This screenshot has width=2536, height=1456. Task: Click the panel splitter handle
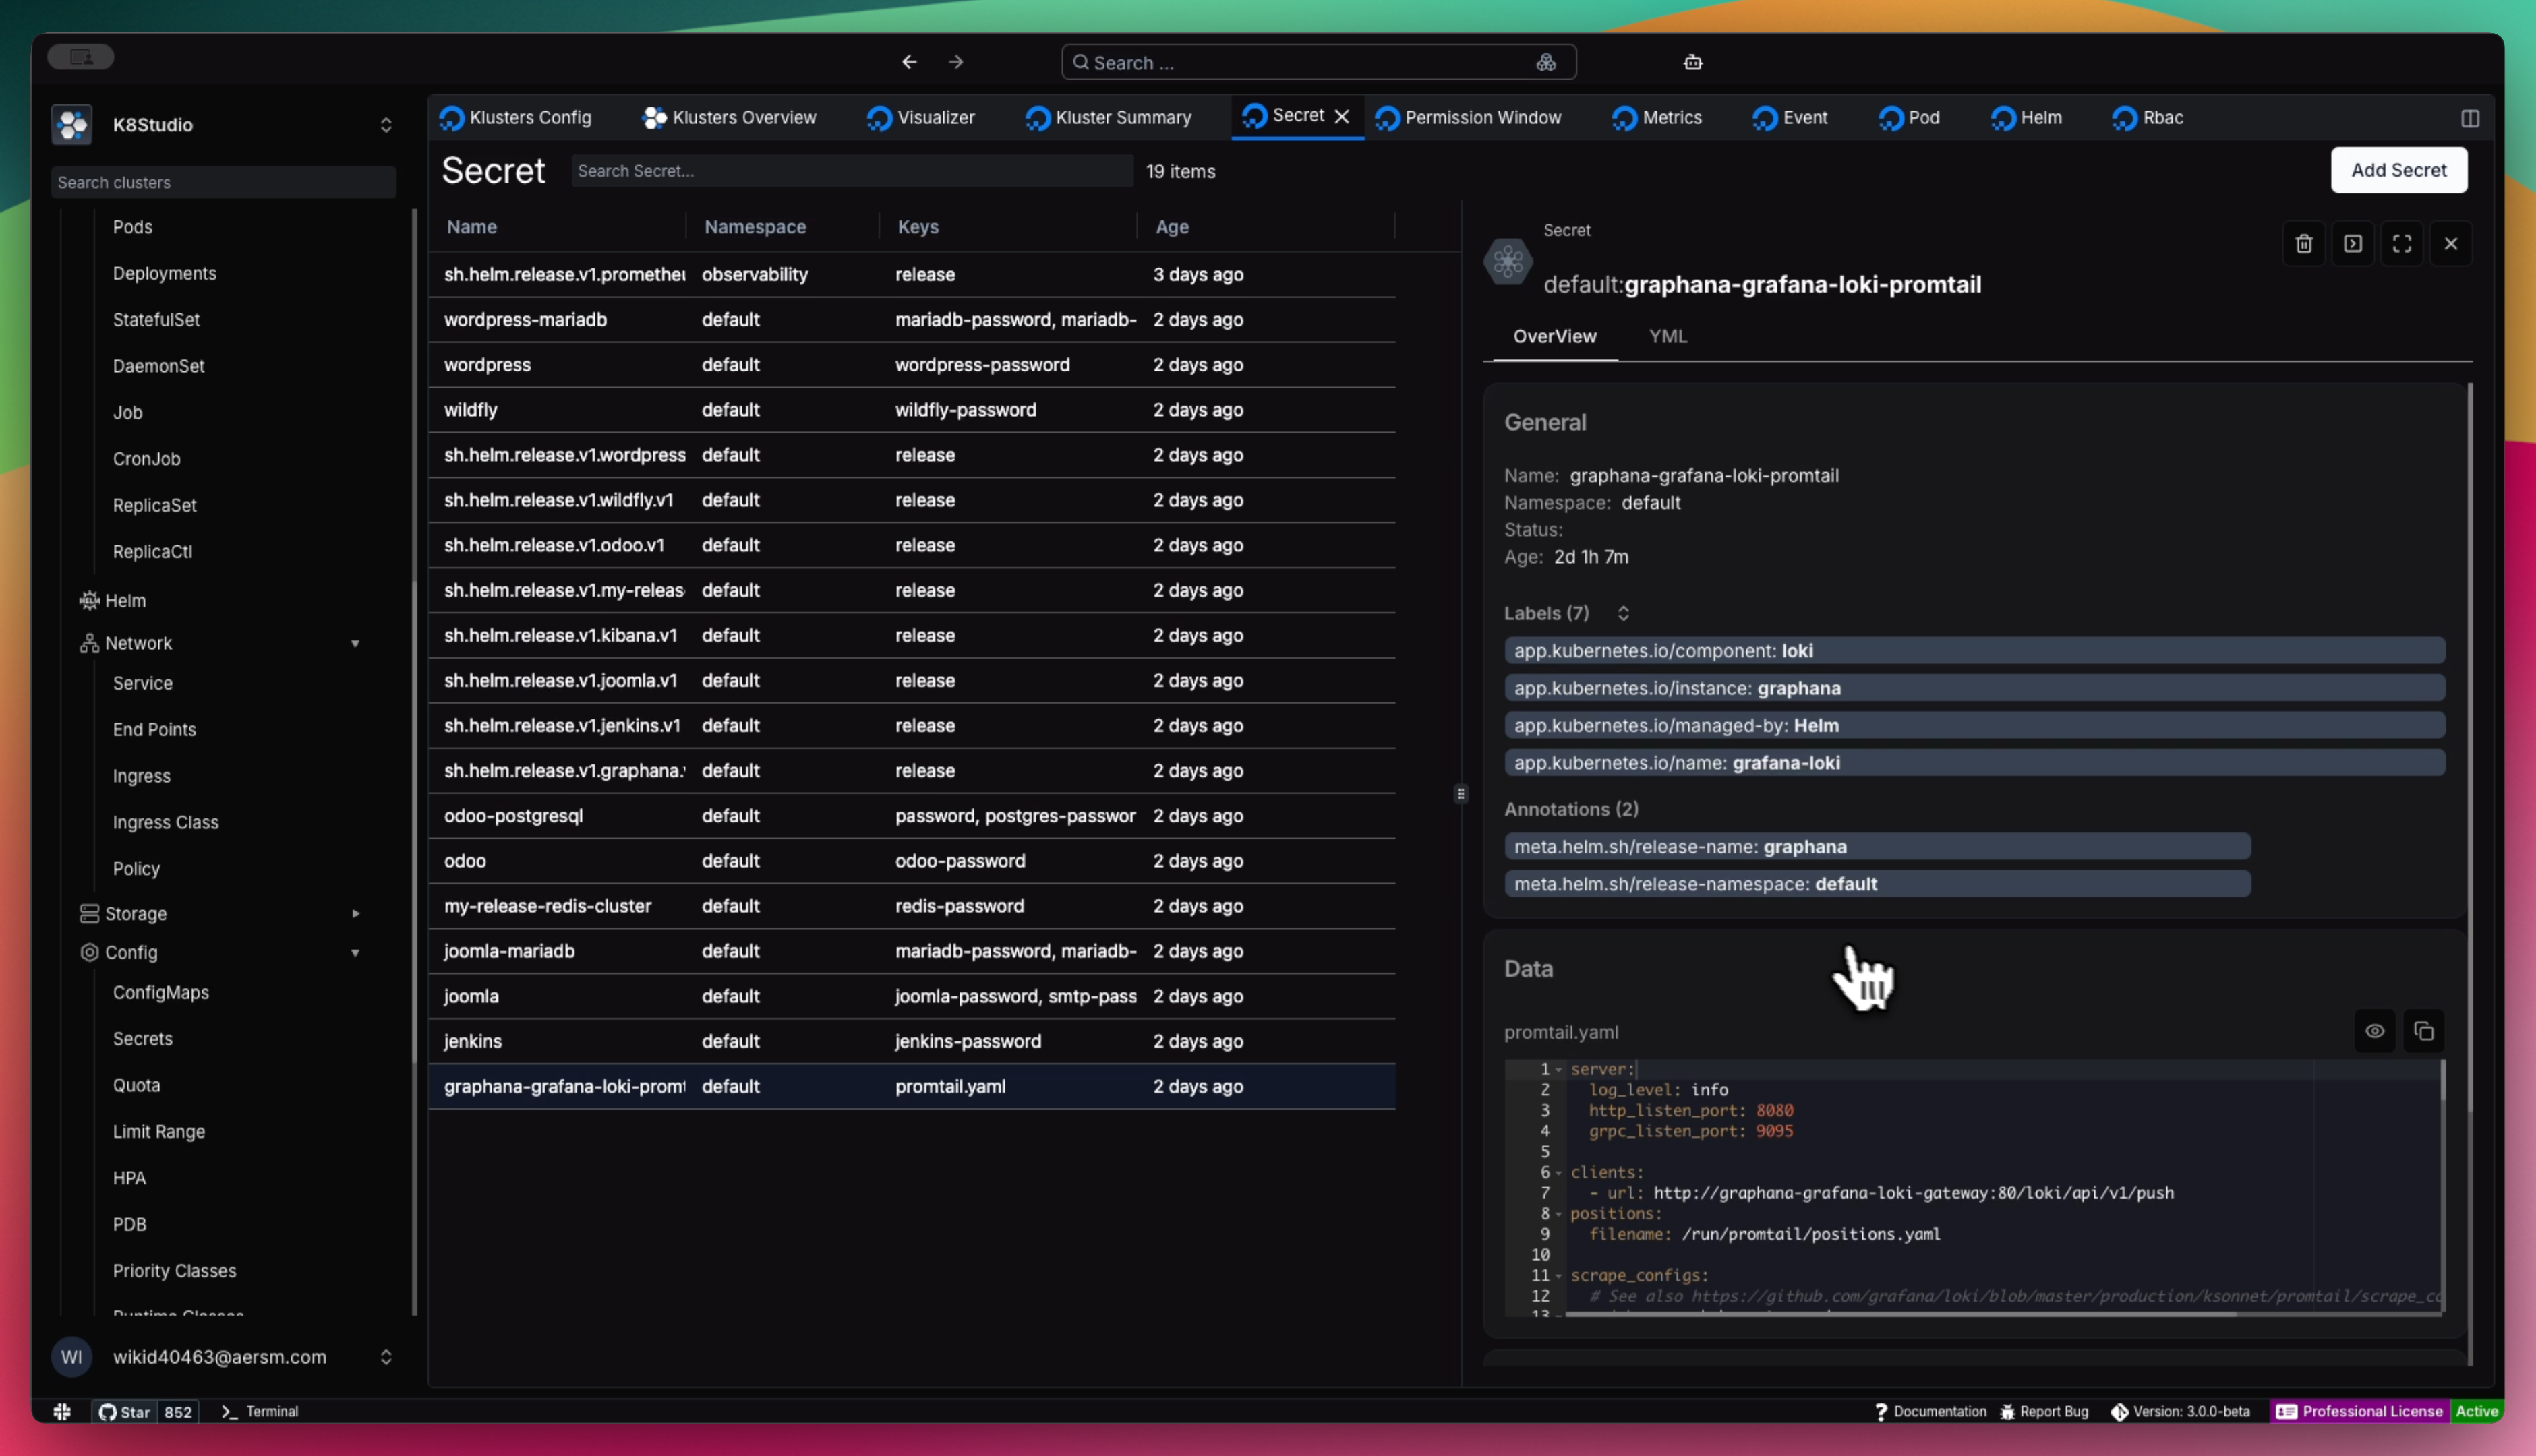click(1460, 794)
